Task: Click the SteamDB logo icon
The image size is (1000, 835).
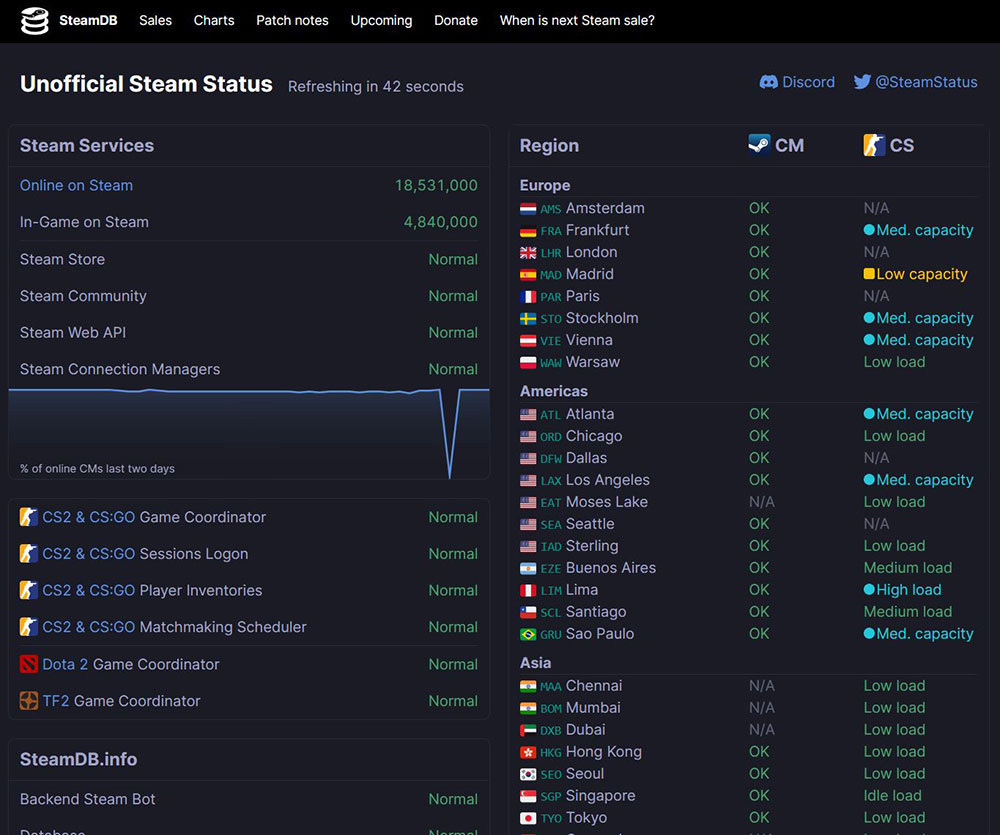Action: coord(35,20)
